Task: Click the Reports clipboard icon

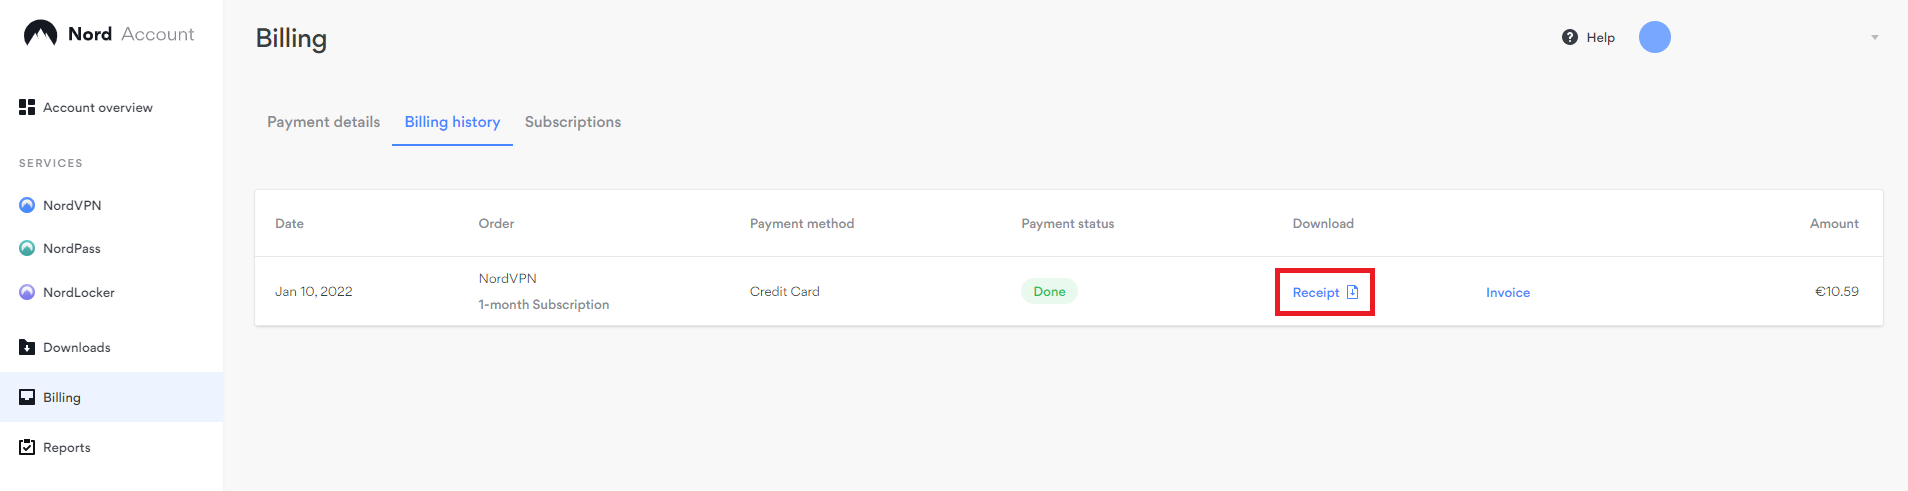Action: [27, 447]
